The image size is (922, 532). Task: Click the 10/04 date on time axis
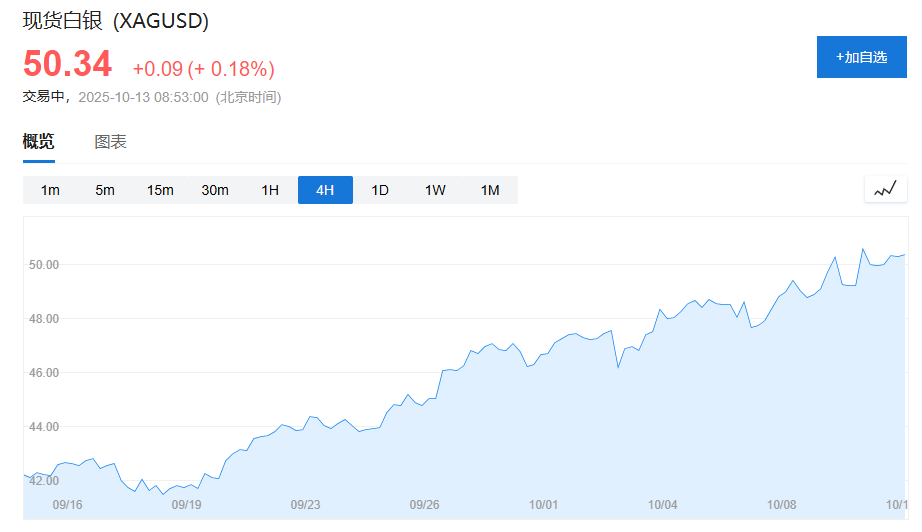pos(663,505)
